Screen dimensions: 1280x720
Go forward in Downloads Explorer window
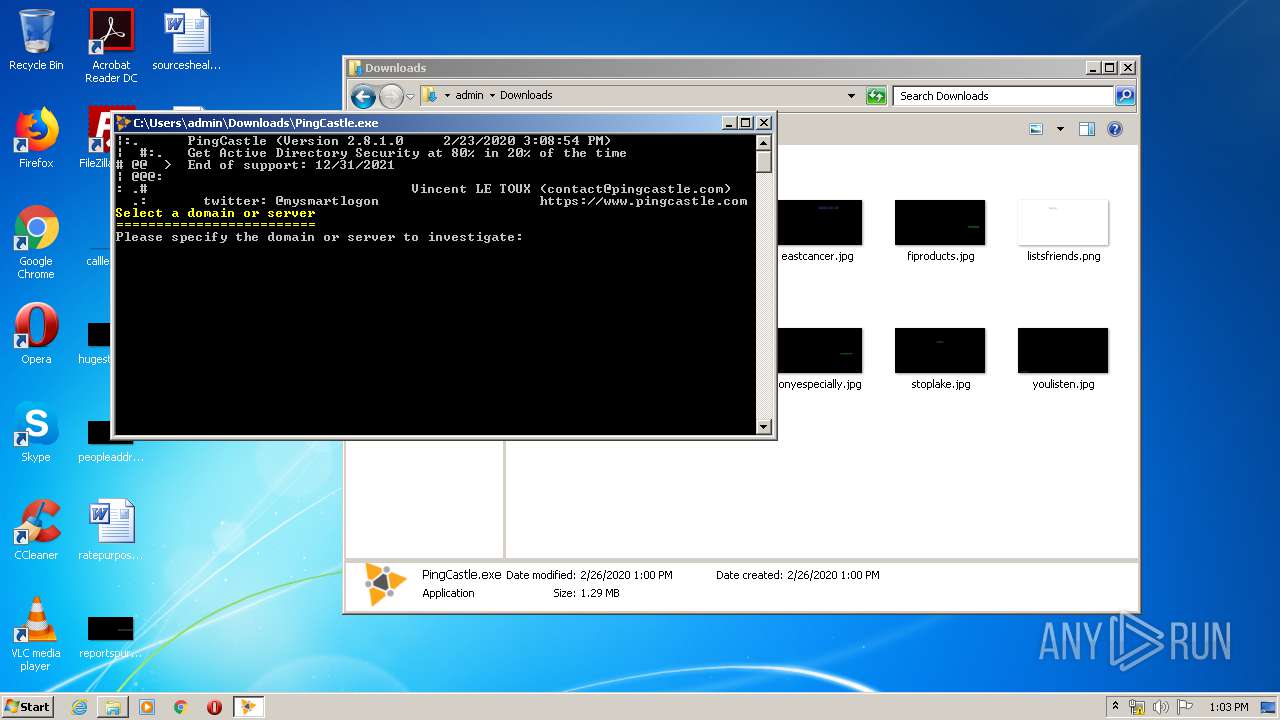pyautogui.click(x=391, y=96)
